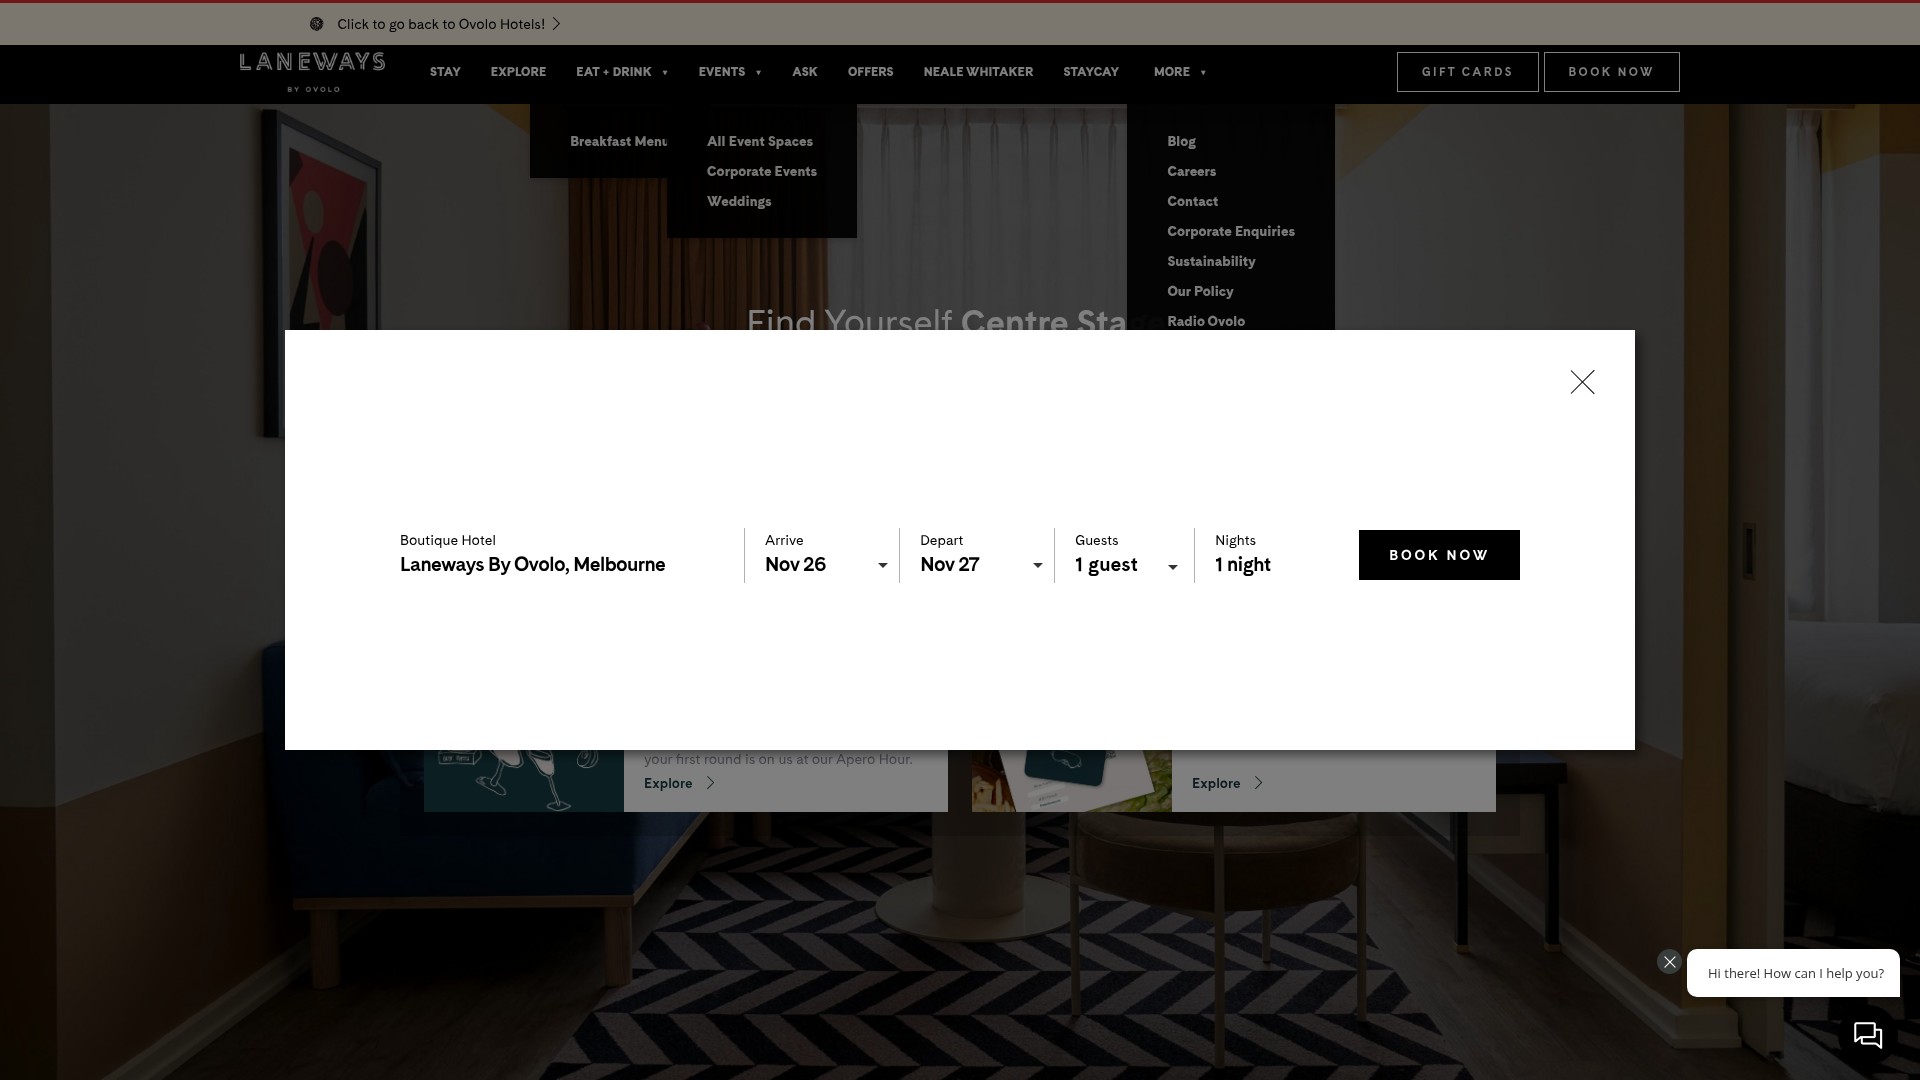This screenshot has height=1080, width=1920.
Task: Open the Careers link
Action: [x=1191, y=171]
